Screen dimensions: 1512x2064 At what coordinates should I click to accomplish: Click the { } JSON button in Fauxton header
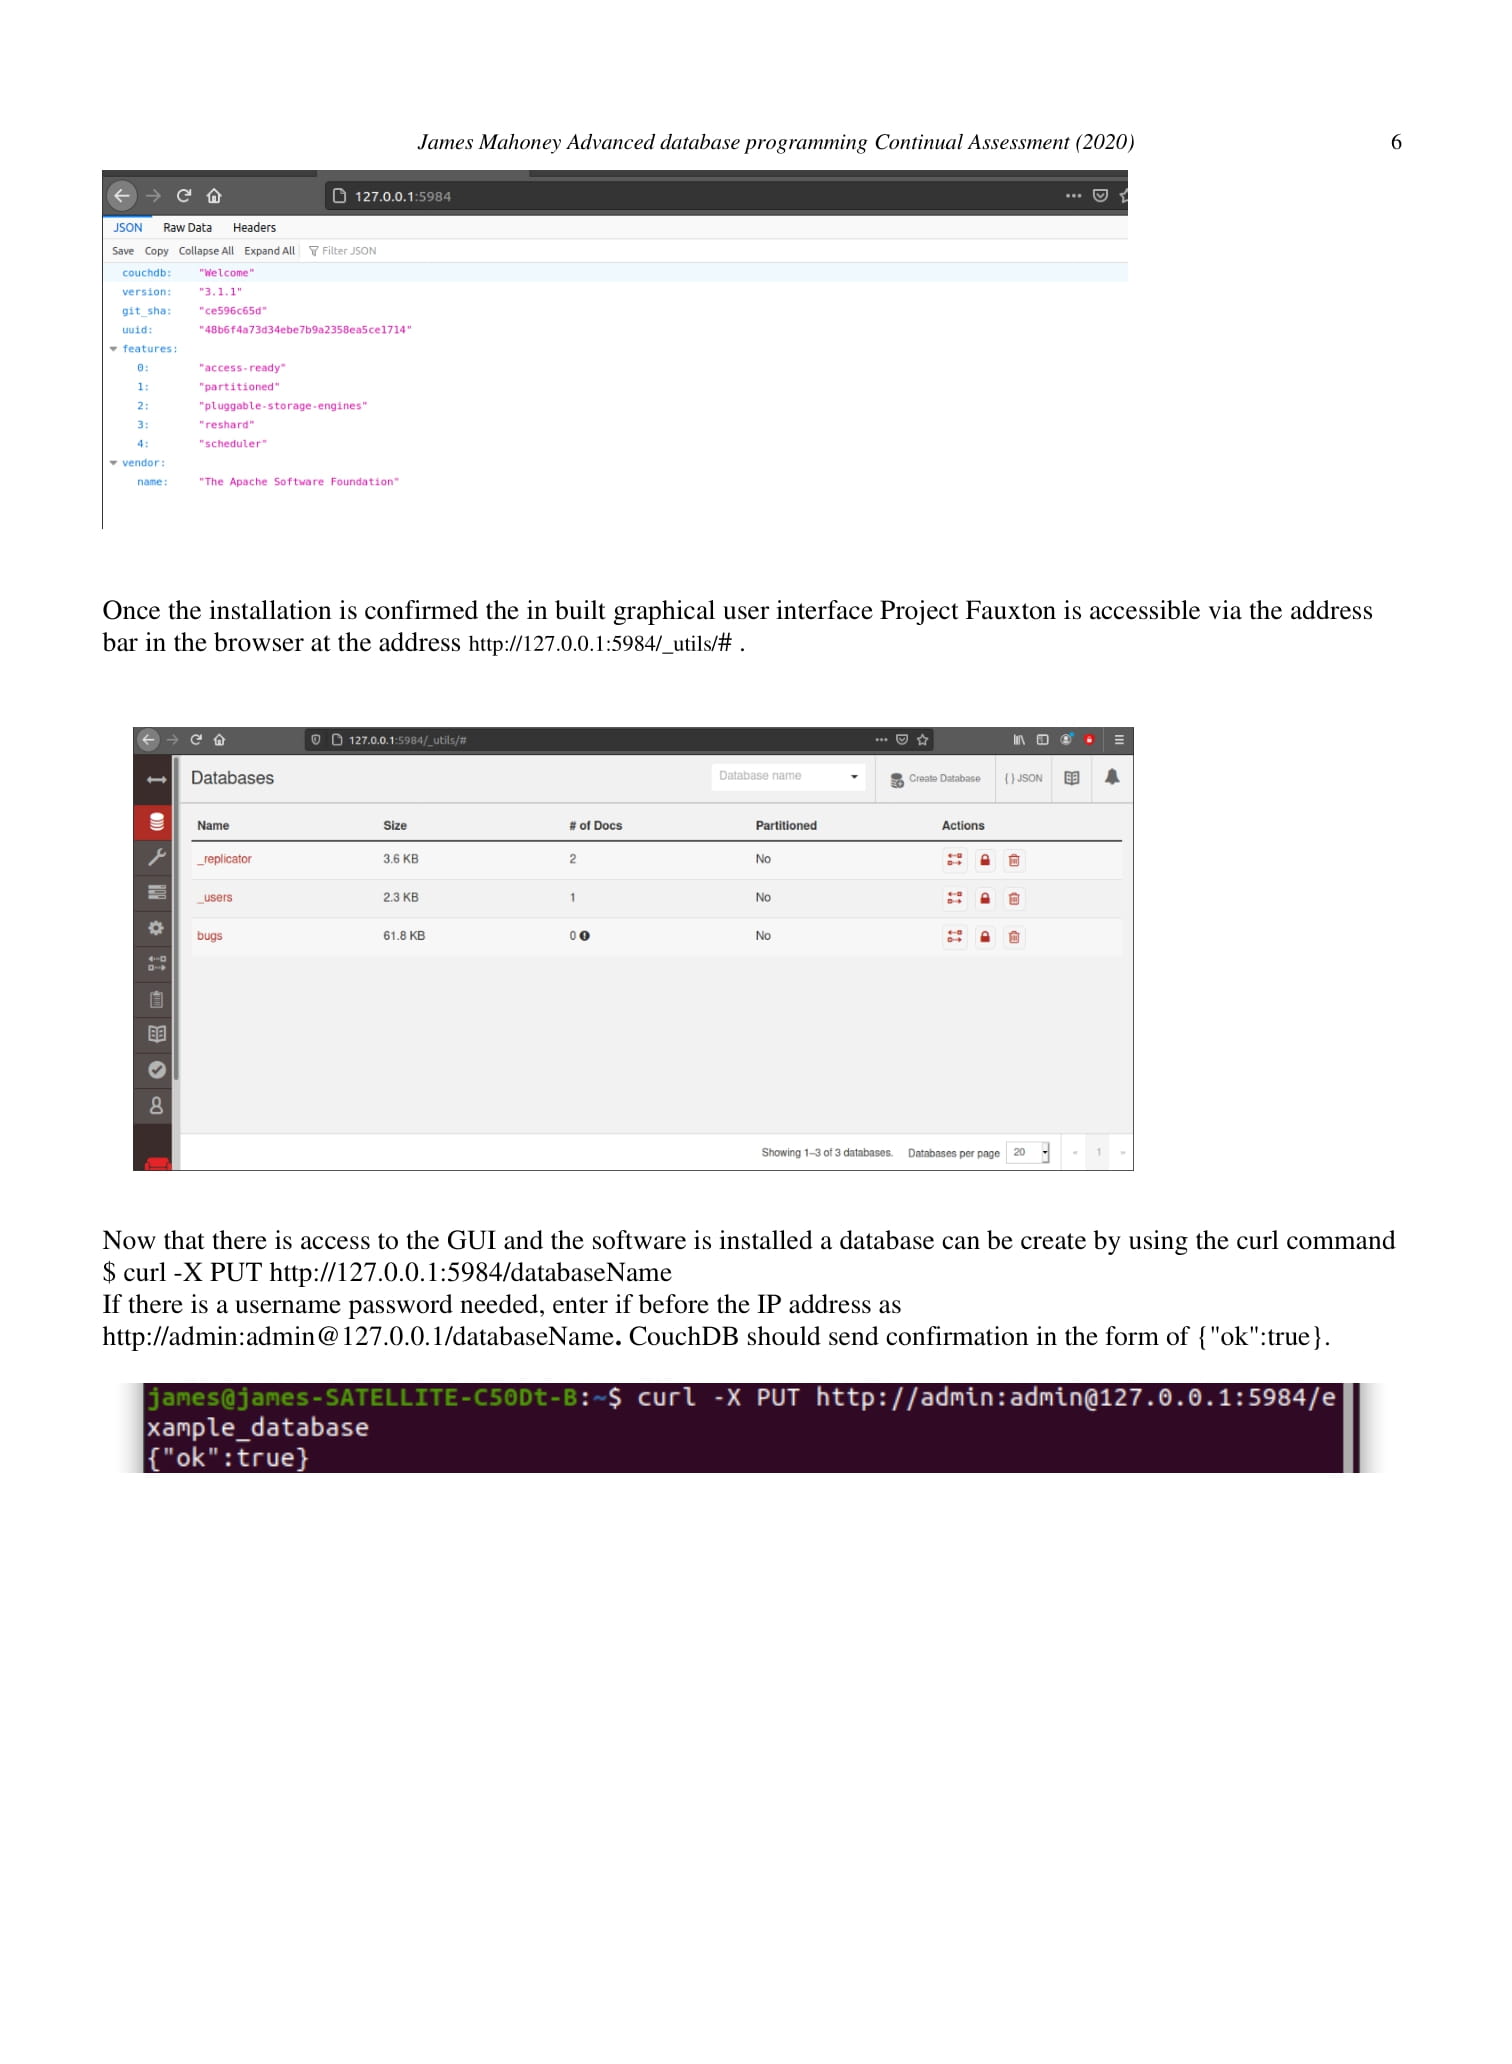1024,779
